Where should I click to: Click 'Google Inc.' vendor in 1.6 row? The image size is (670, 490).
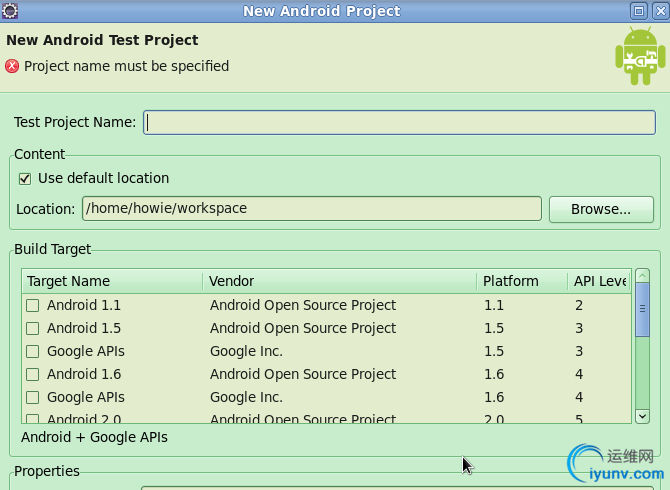coord(246,398)
